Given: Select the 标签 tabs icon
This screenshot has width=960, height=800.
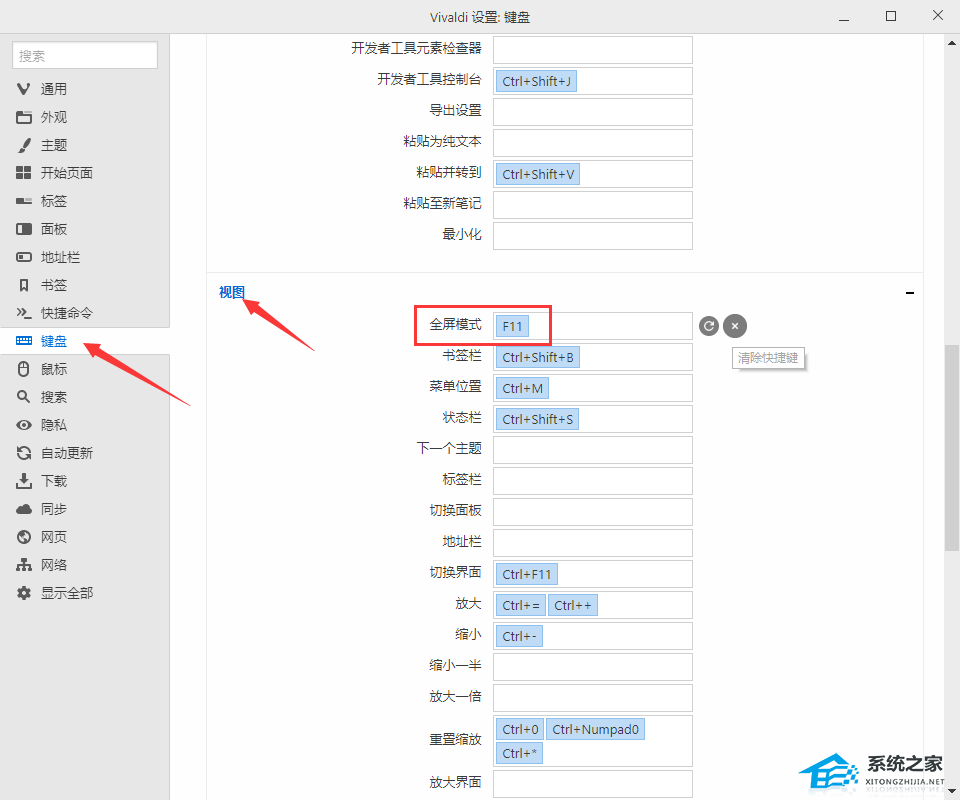Looking at the screenshot, I should tap(24, 201).
